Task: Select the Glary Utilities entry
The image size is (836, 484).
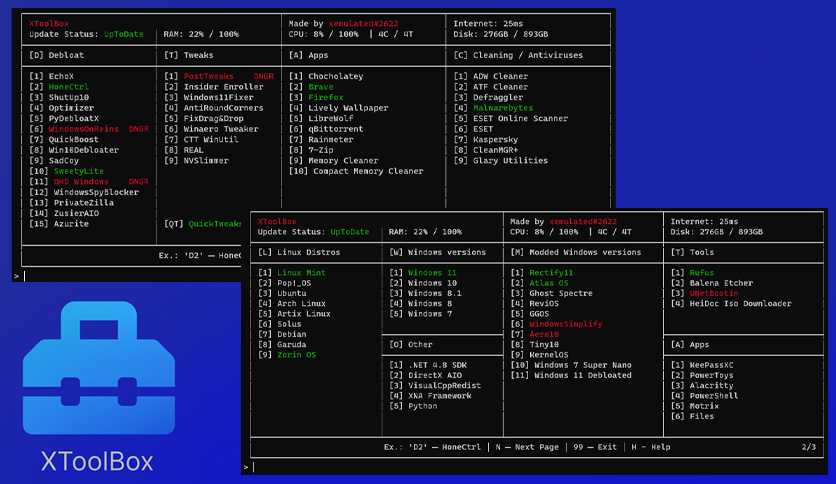Action: pos(501,160)
